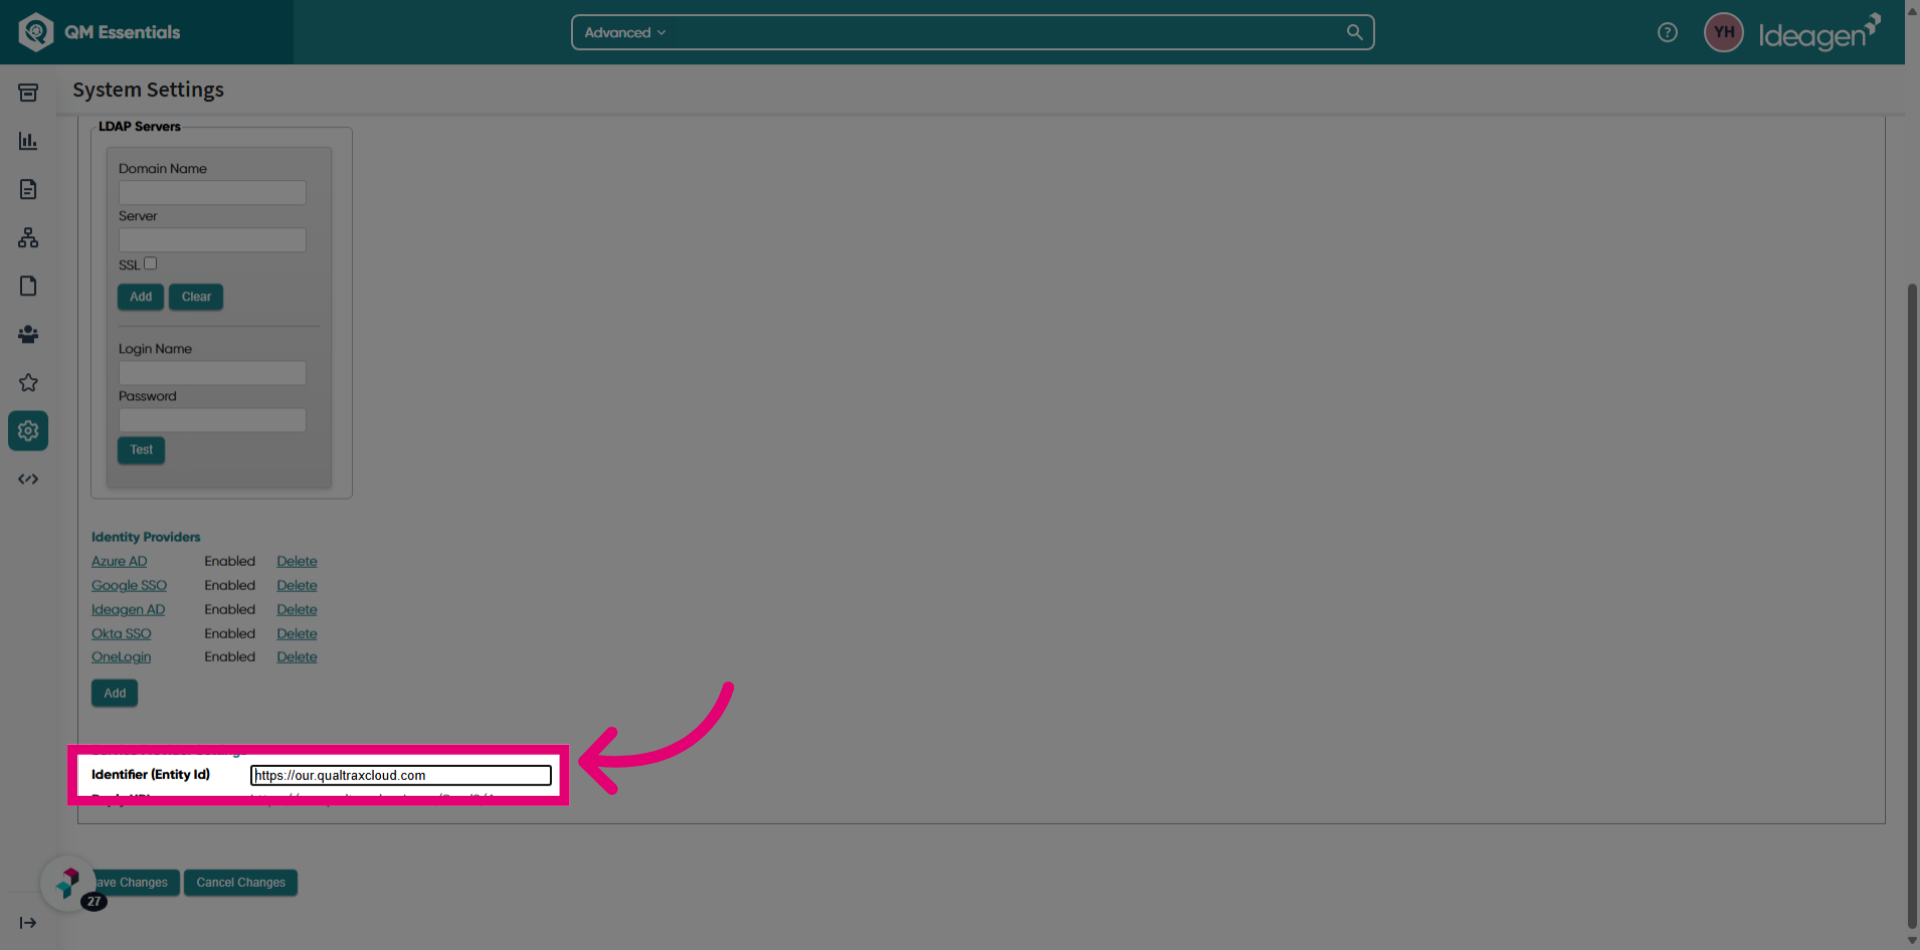This screenshot has width=1920, height=950.
Task: Open the documents list icon in sidebar
Action: click(x=28, y=189)
